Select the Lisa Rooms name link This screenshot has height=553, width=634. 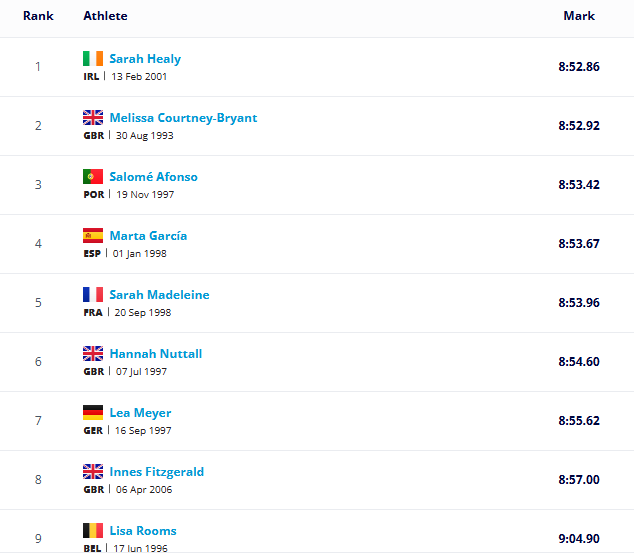(143, 531)
